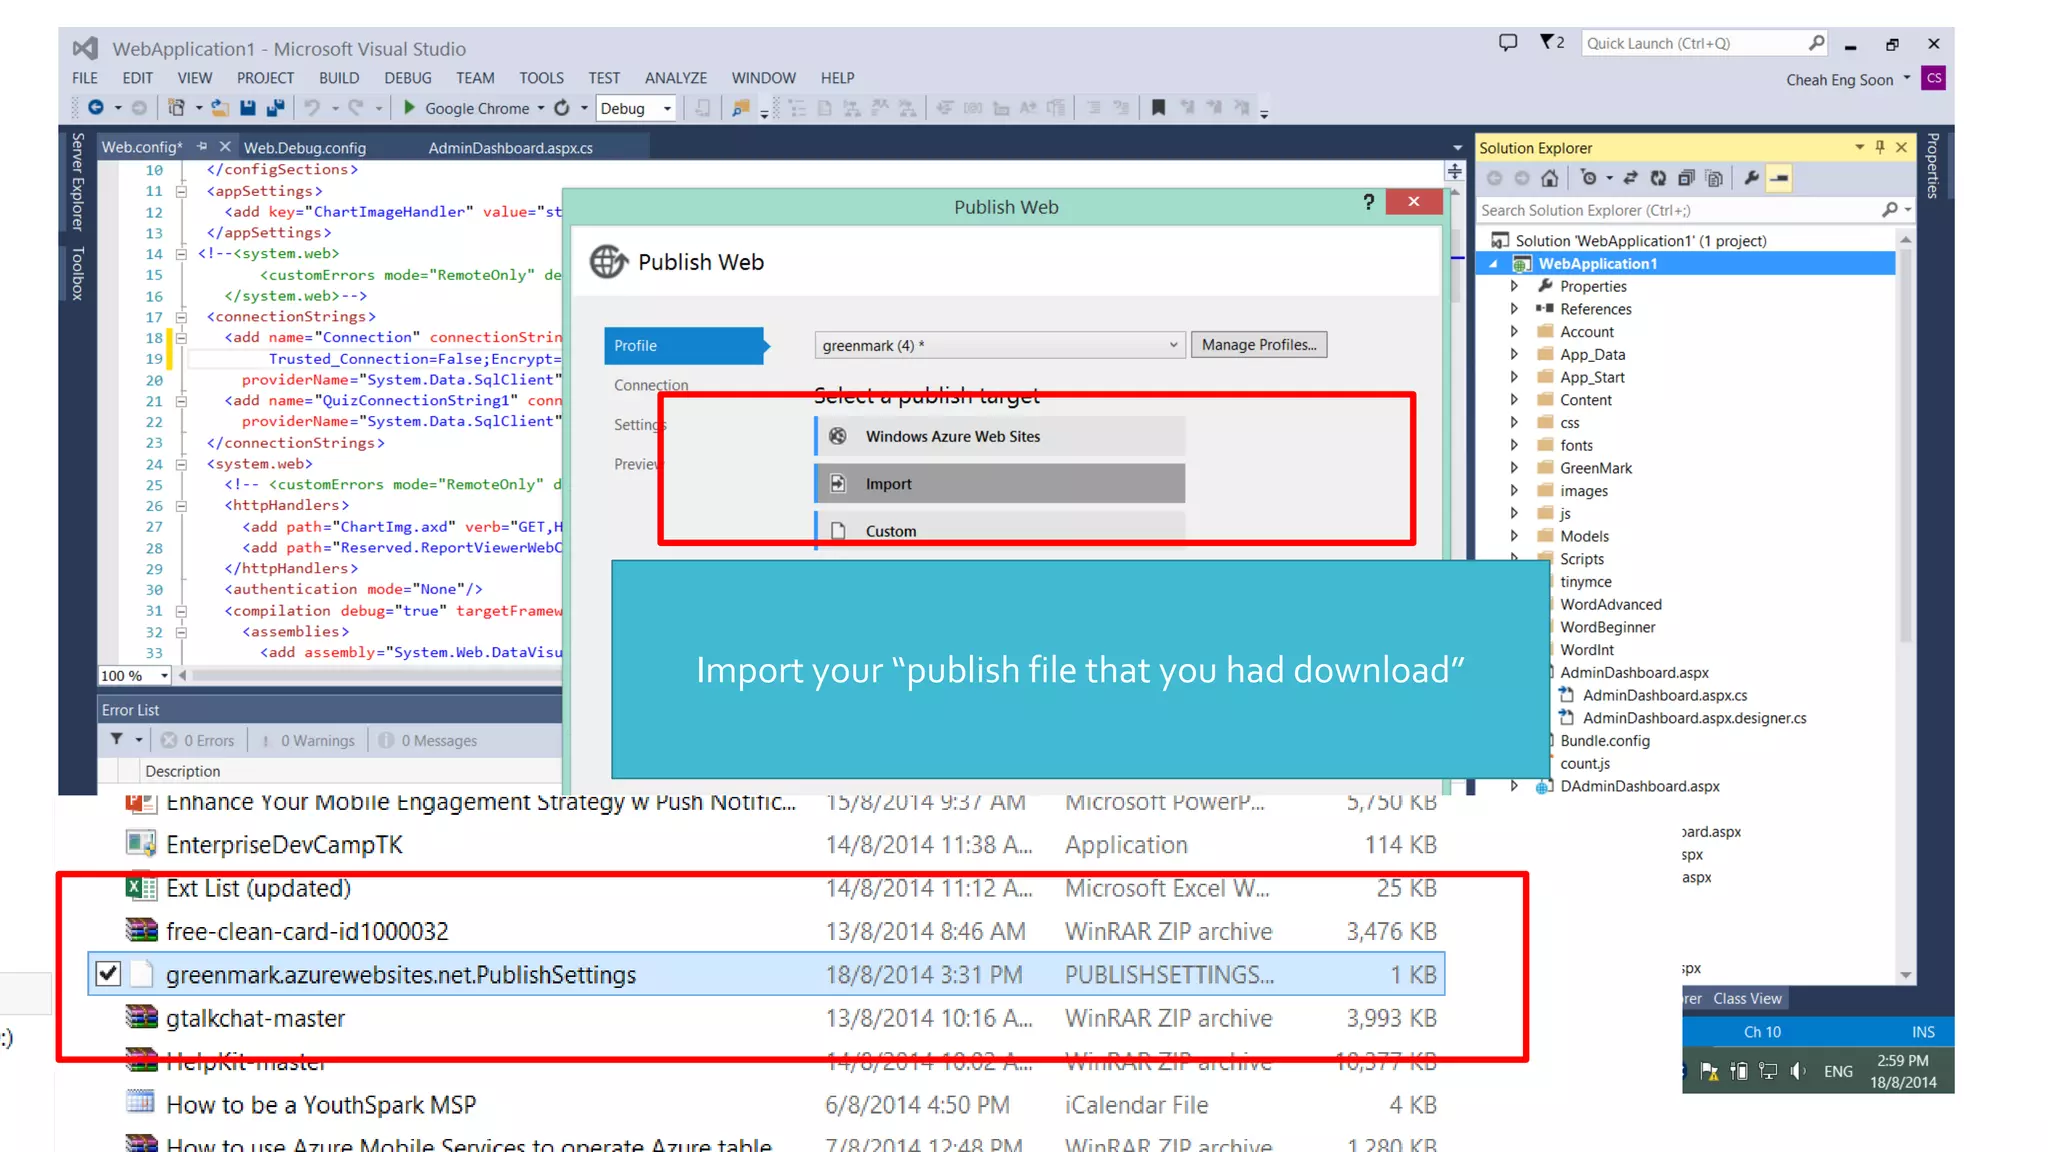Expand the References node
The height and width of the screenshot is (1152, 2048).
pyautogui.click(x=1514, y=309)
